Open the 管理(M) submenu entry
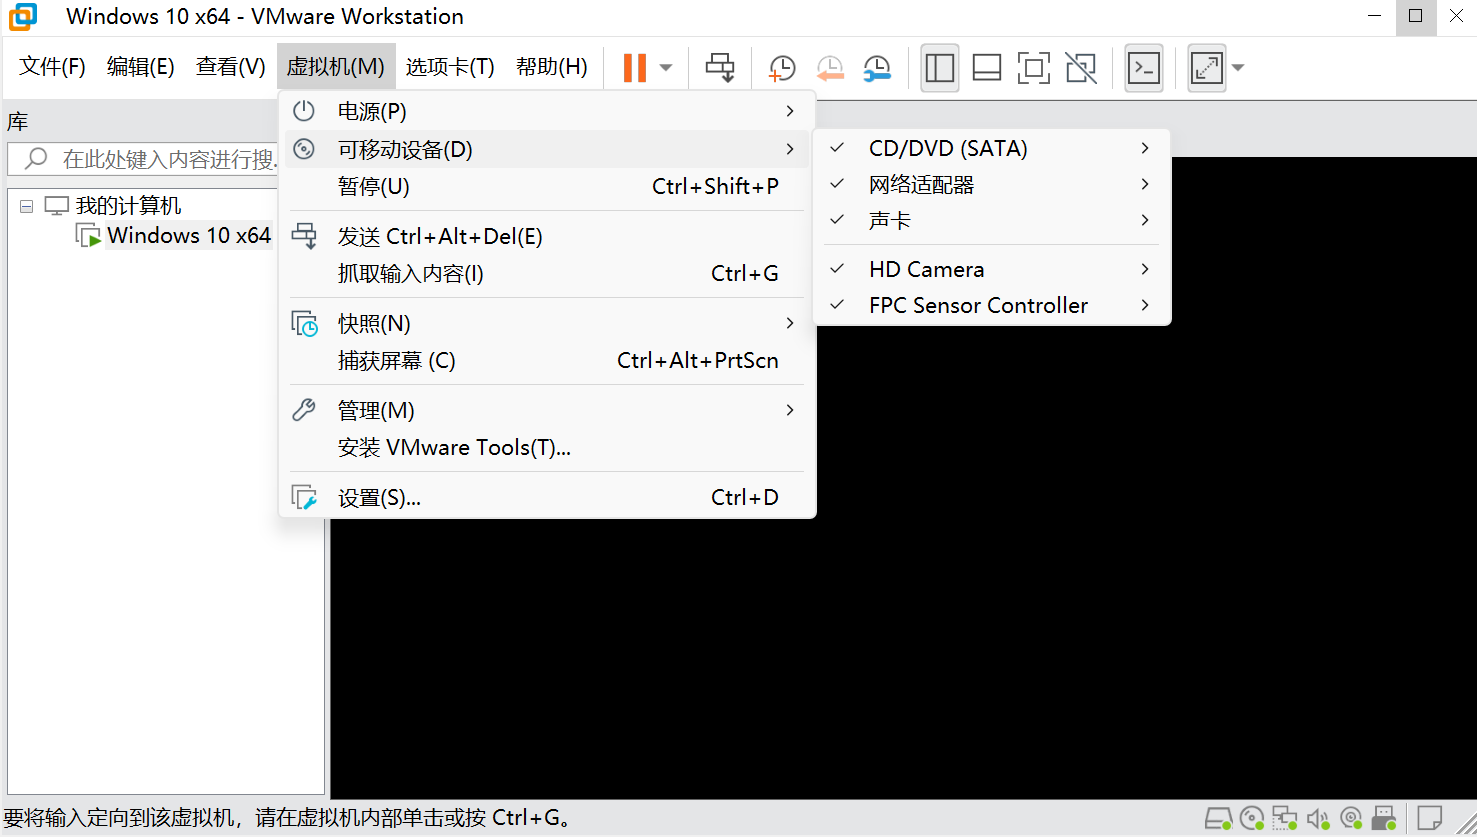Screen dimensions: 1477x837 pyautogui.click(x=547, y=411)
